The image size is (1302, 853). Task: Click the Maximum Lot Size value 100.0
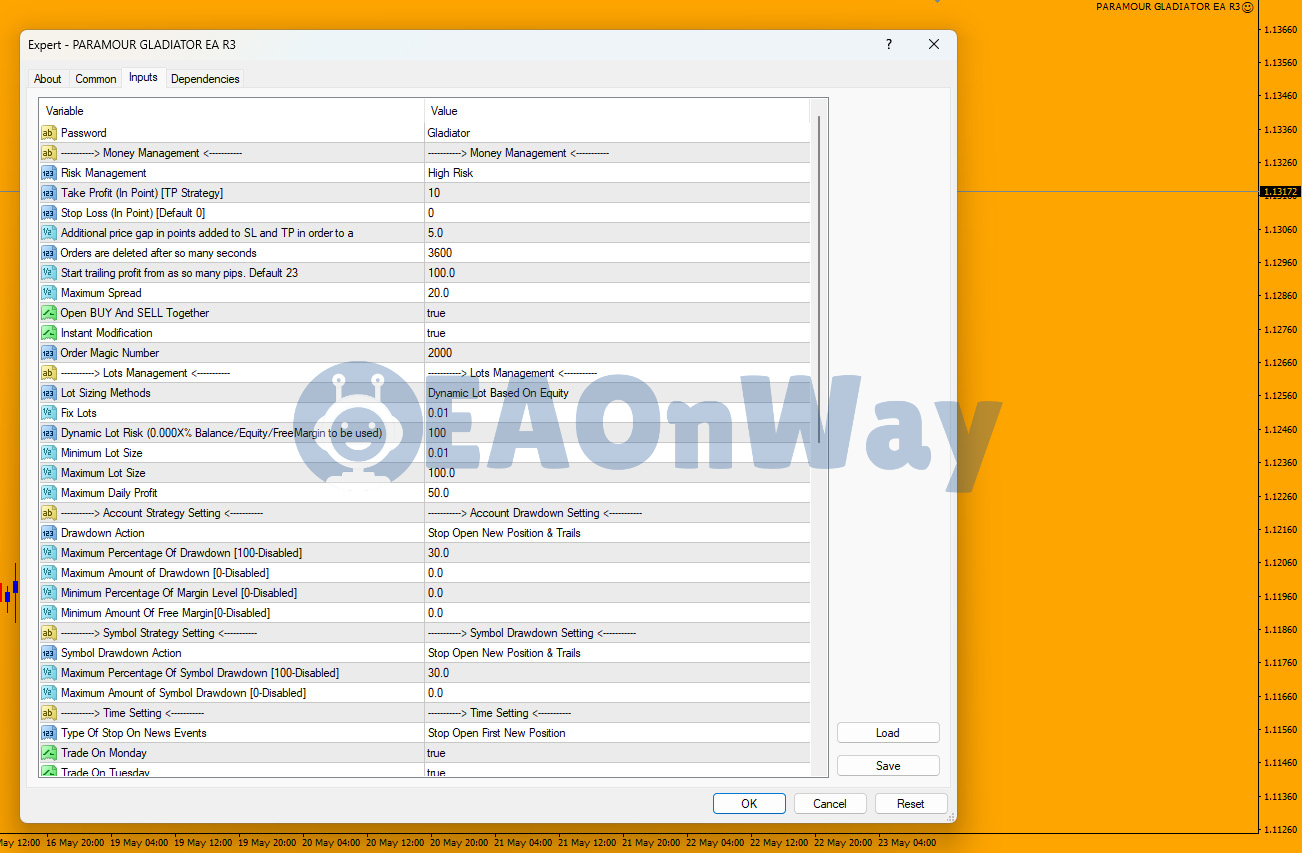441,473
